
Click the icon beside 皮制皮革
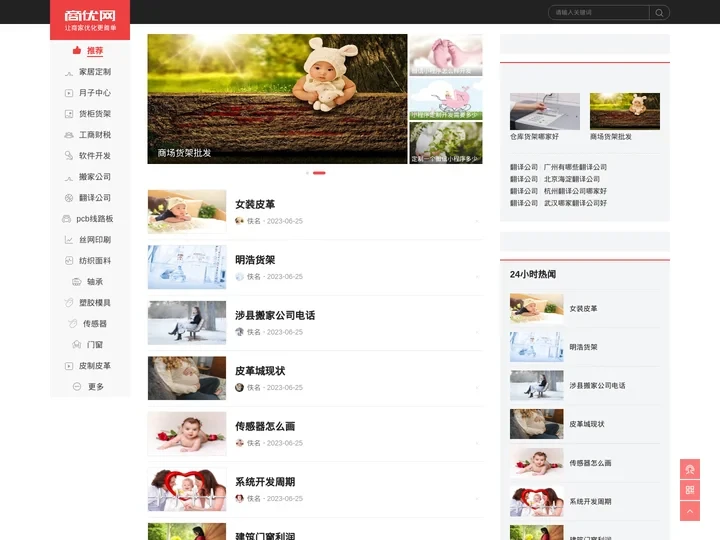tap(69, 366)
